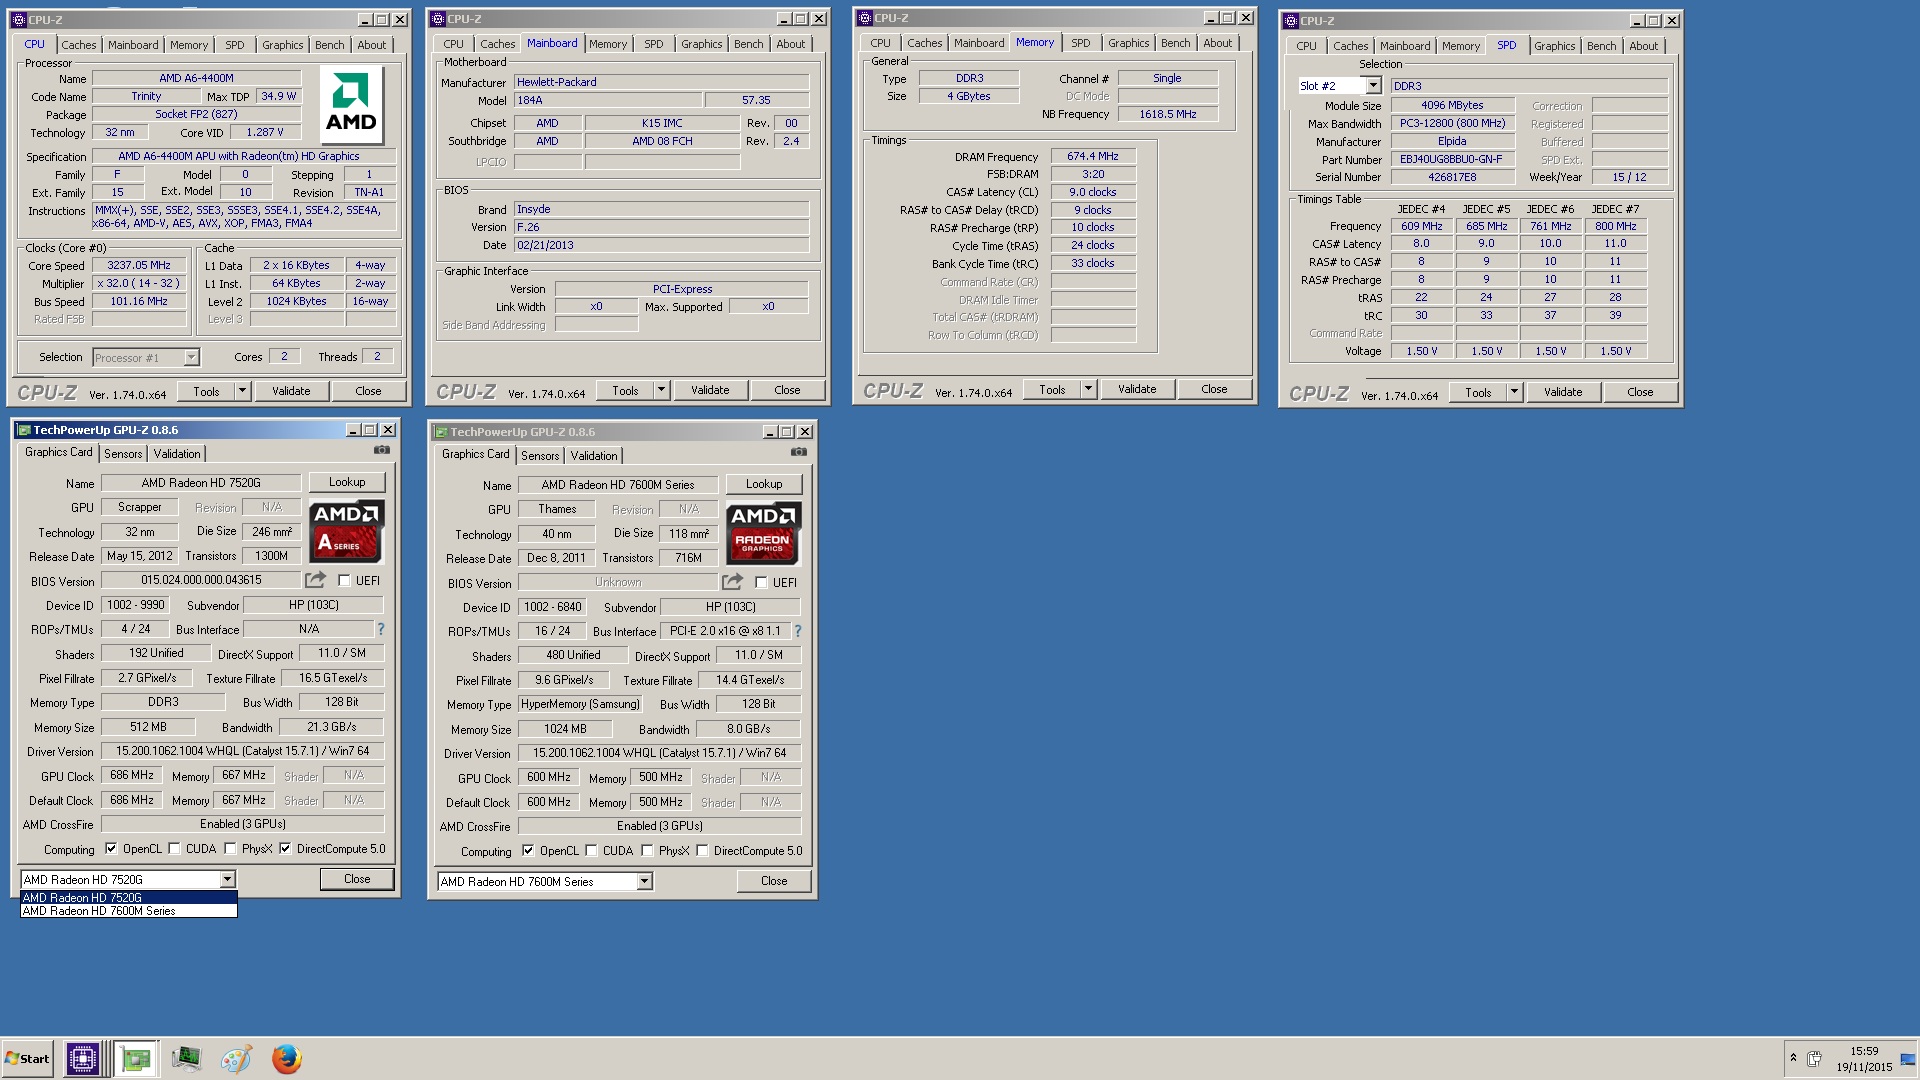Choose AMD Radeon HD 7600M Series list entry
Viewport: 1920px width, 1080px height.
pyautogui.click(x=129, y=911)
